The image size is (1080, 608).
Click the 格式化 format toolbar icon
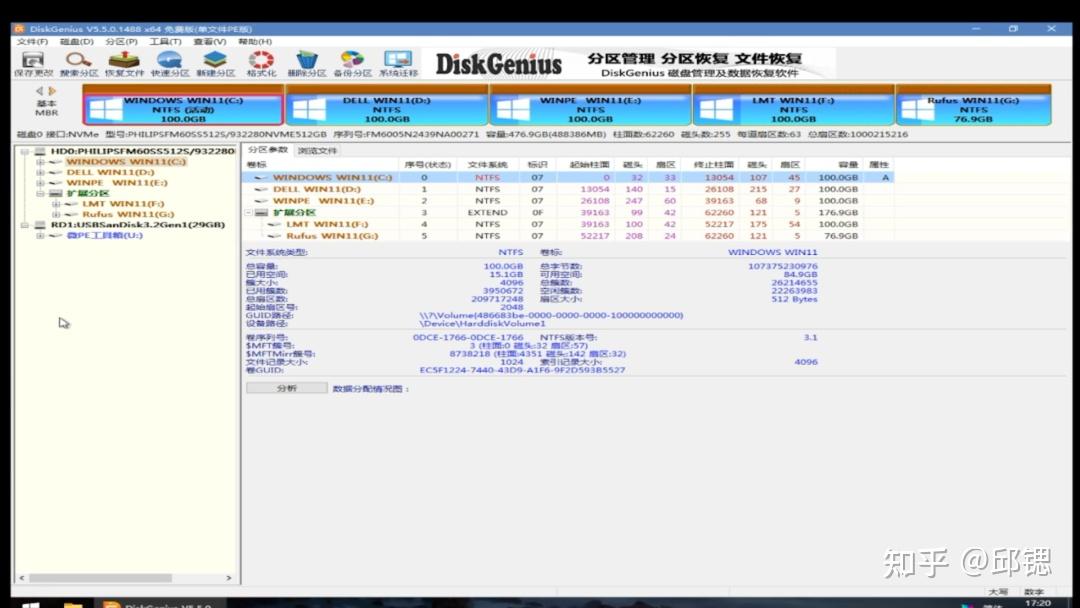pos(261,64)
